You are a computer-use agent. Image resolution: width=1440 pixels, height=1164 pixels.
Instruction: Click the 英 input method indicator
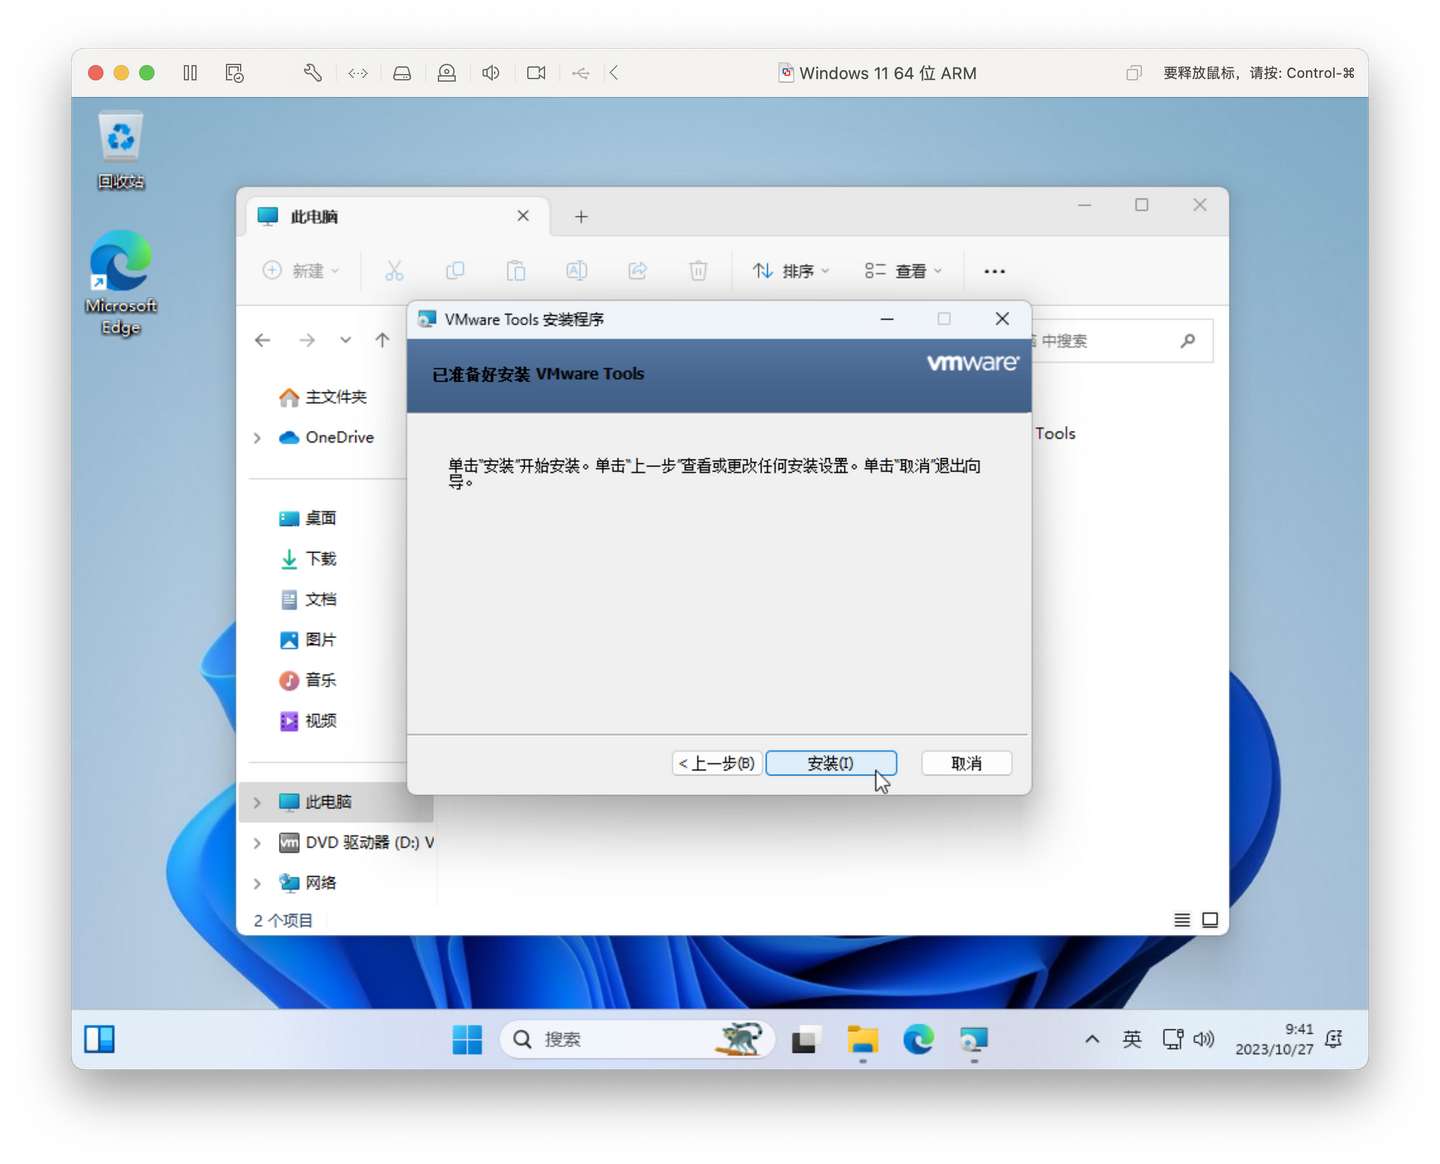(x=1132, y=1040)
